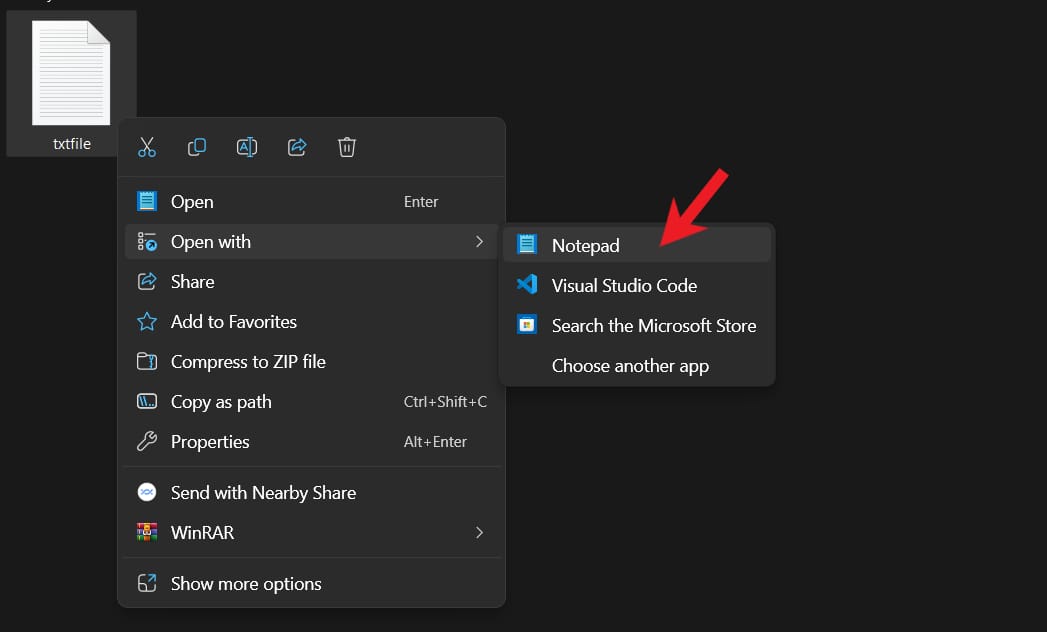The image size is (1047, 632).
Task: Click the Share icon in the top toolbar
Action: tap(297, 146)
